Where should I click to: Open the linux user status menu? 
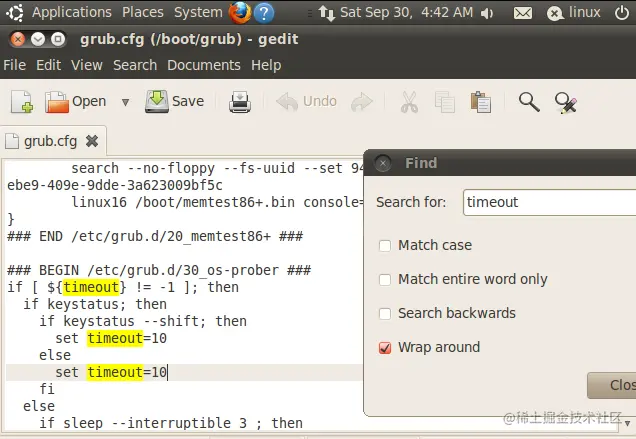coord(573,13)
